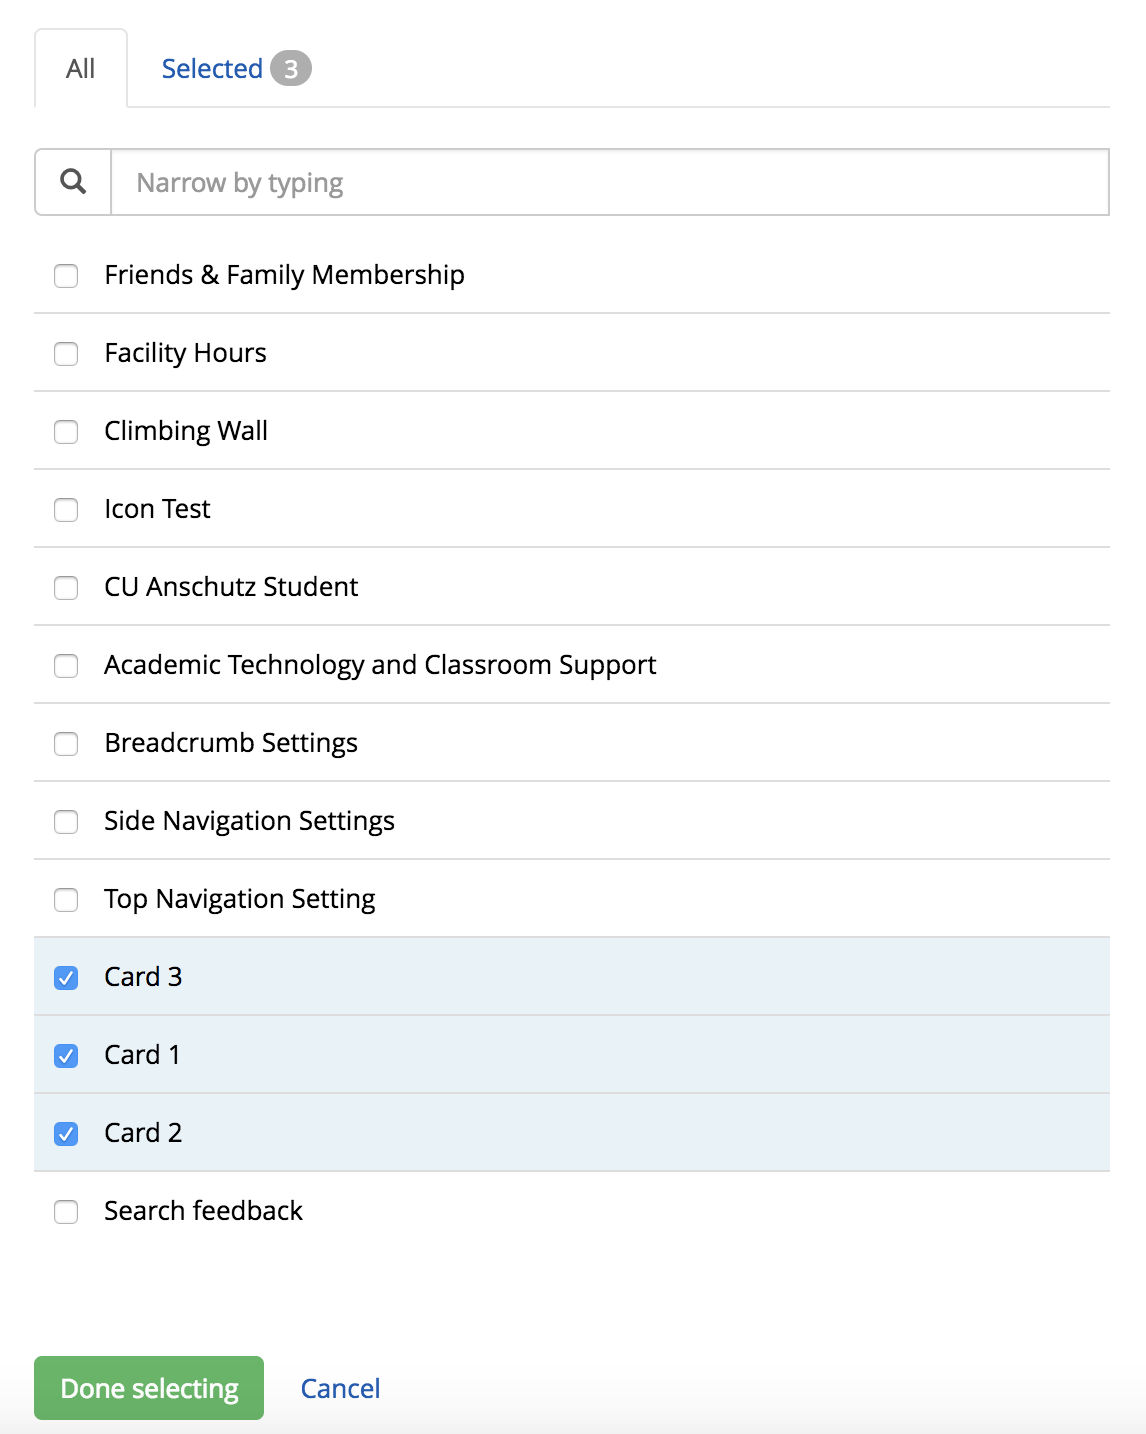The width and height of the screenshot is (1146, 1434).
Task: Check the Side Navigation Settings option
Action: [66, 822]
